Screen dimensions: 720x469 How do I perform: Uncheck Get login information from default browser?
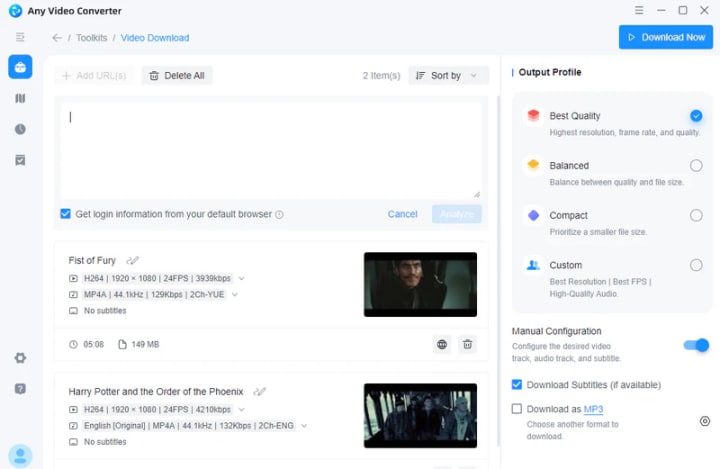pyautogui.click(x=66, y=214)
